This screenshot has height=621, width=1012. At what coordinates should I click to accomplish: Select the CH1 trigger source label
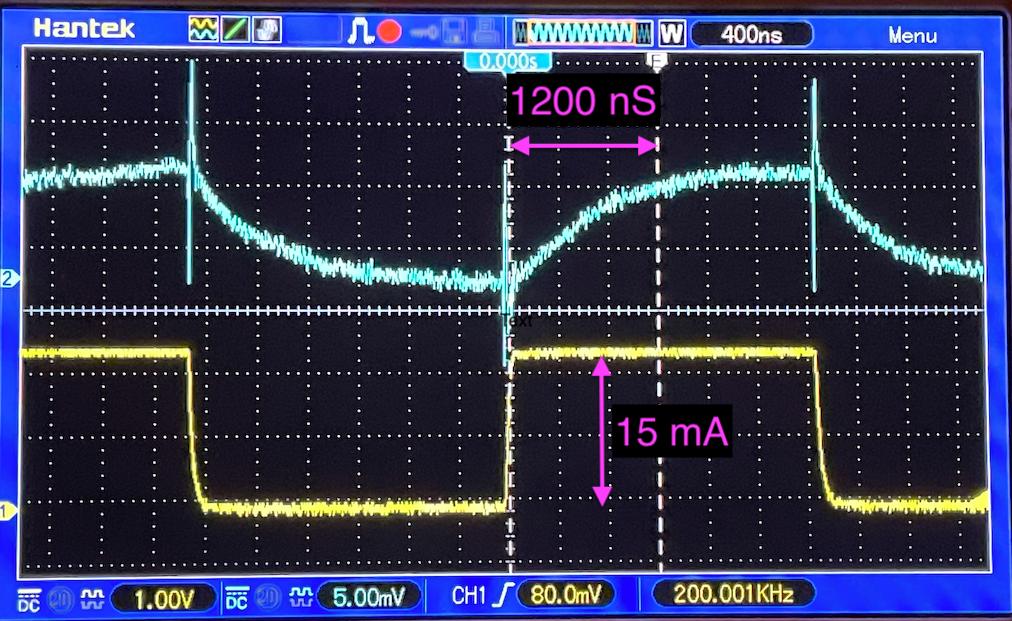tap(469, 597)
